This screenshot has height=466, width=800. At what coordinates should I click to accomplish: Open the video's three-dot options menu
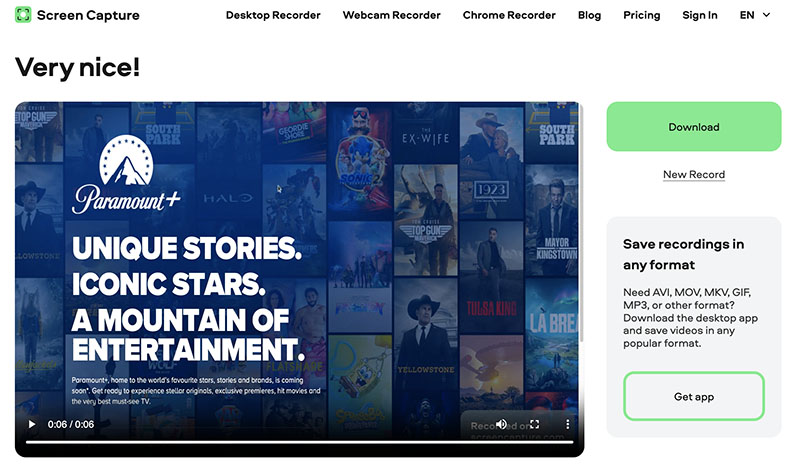click(x=567, y=425)
